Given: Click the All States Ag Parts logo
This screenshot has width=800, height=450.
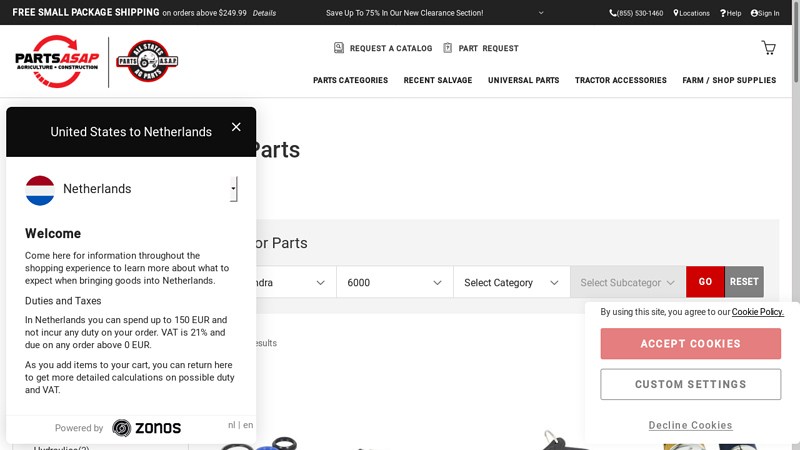Looking at the screenshot, I should [x=147, y=61].
